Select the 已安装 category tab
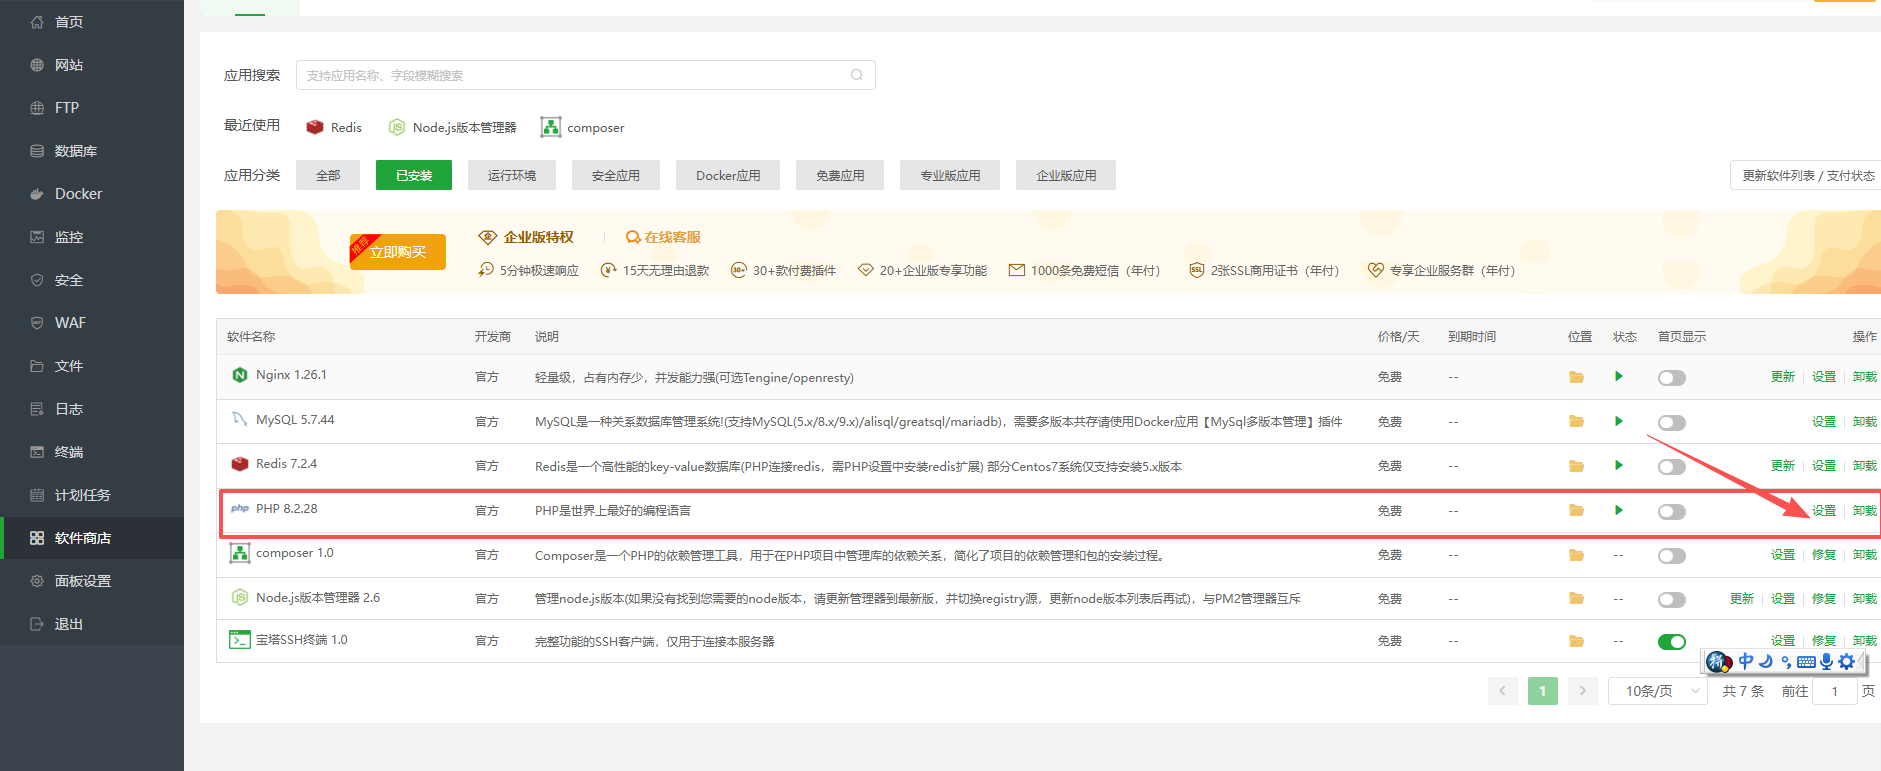The height and width of the screenshot is (771, 1881). [414, 175]
